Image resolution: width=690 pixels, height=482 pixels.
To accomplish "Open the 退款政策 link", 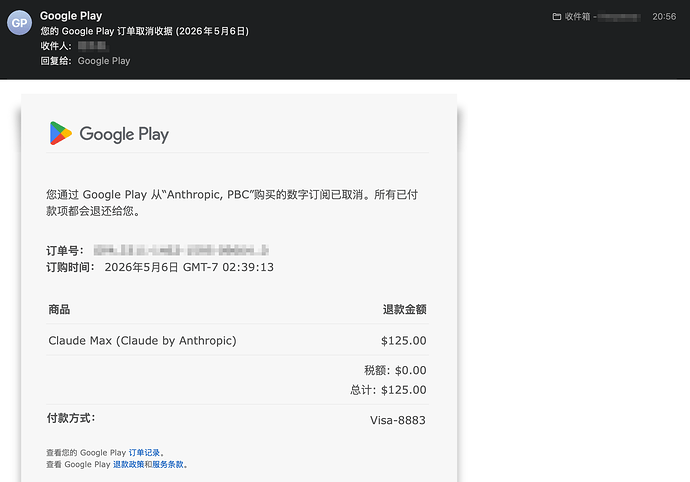I will pyautogui.click(x=128, y=464).
